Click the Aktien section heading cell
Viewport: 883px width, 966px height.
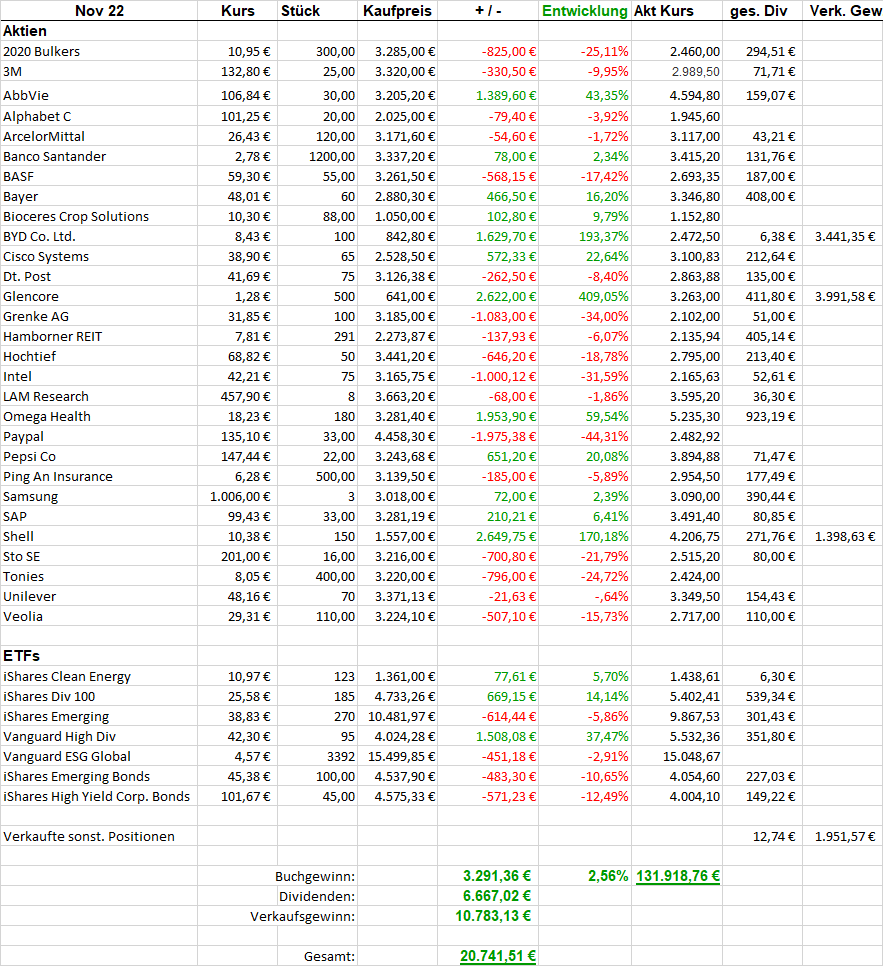pyautogui.click(x=25, y=31)
